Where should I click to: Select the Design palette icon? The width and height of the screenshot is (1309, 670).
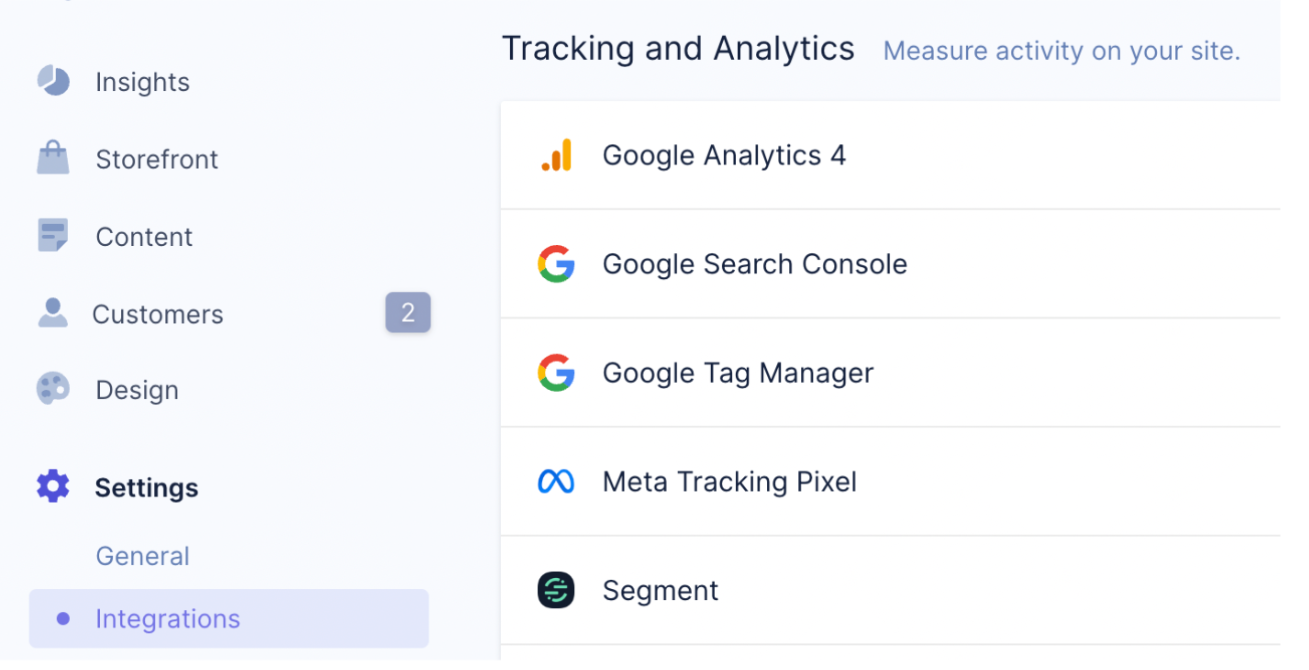pyautogui.click(x=51, y=389)
